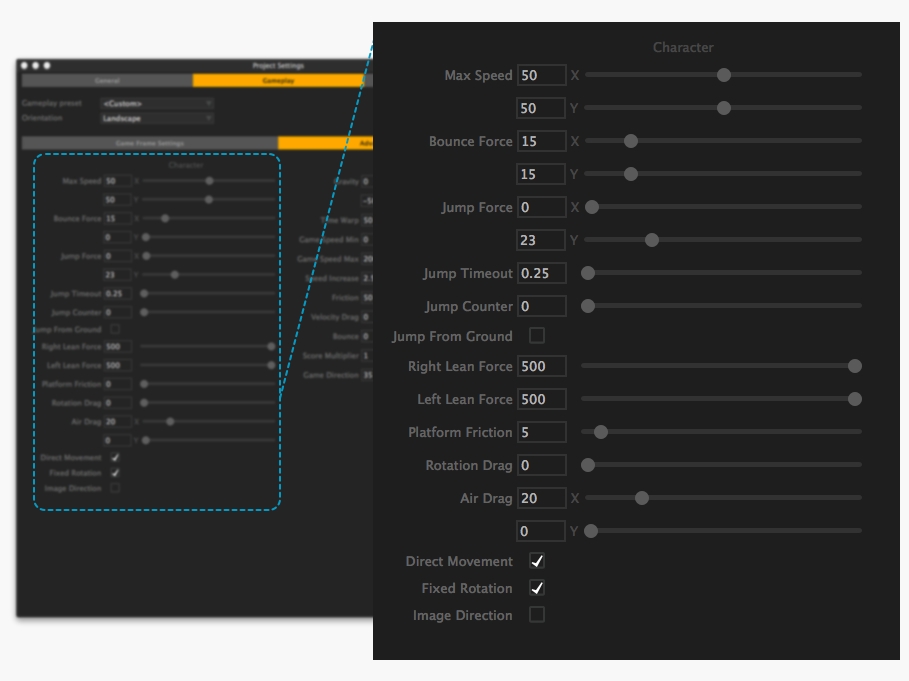Image resolution: width=909 pixels, height=681 pixels.
Task: Switch to the General tab in Project Settings
Action: coord(107,80)
